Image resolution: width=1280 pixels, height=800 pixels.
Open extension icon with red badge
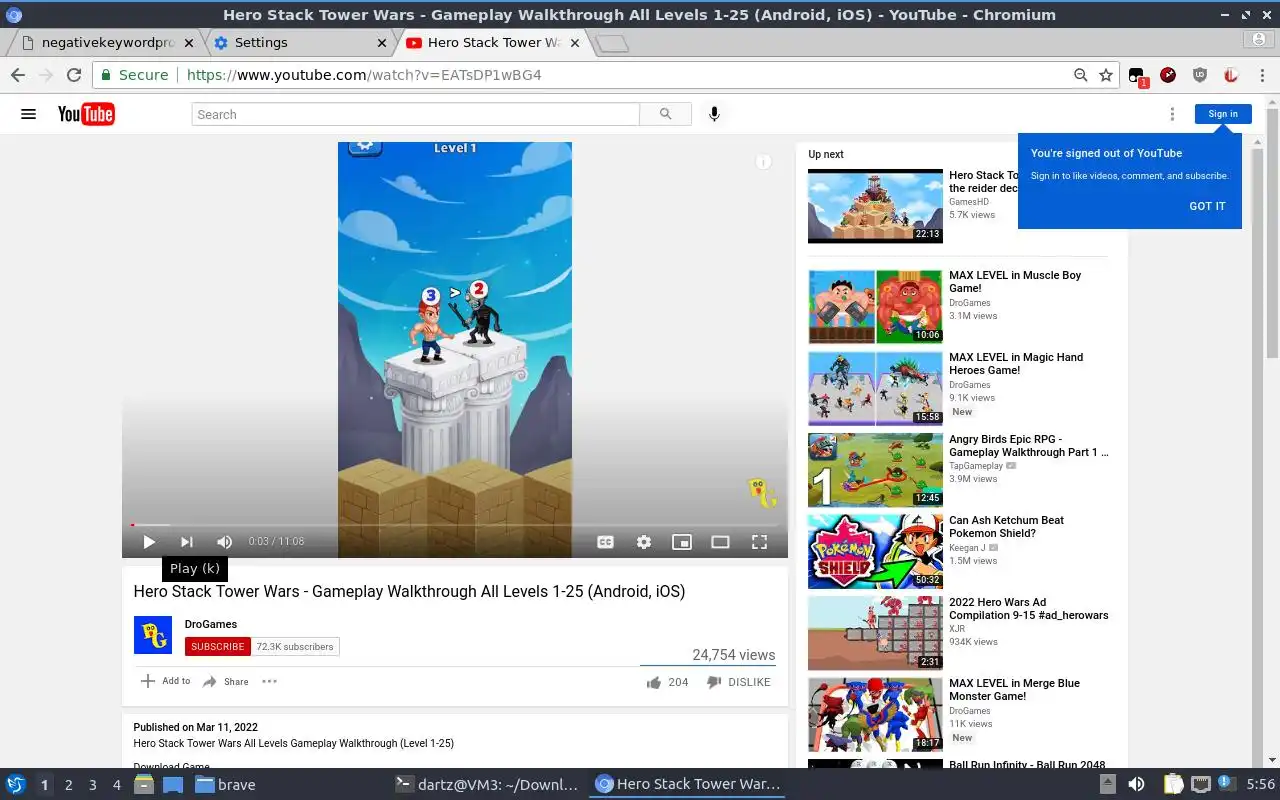(x=1137, y=76)
